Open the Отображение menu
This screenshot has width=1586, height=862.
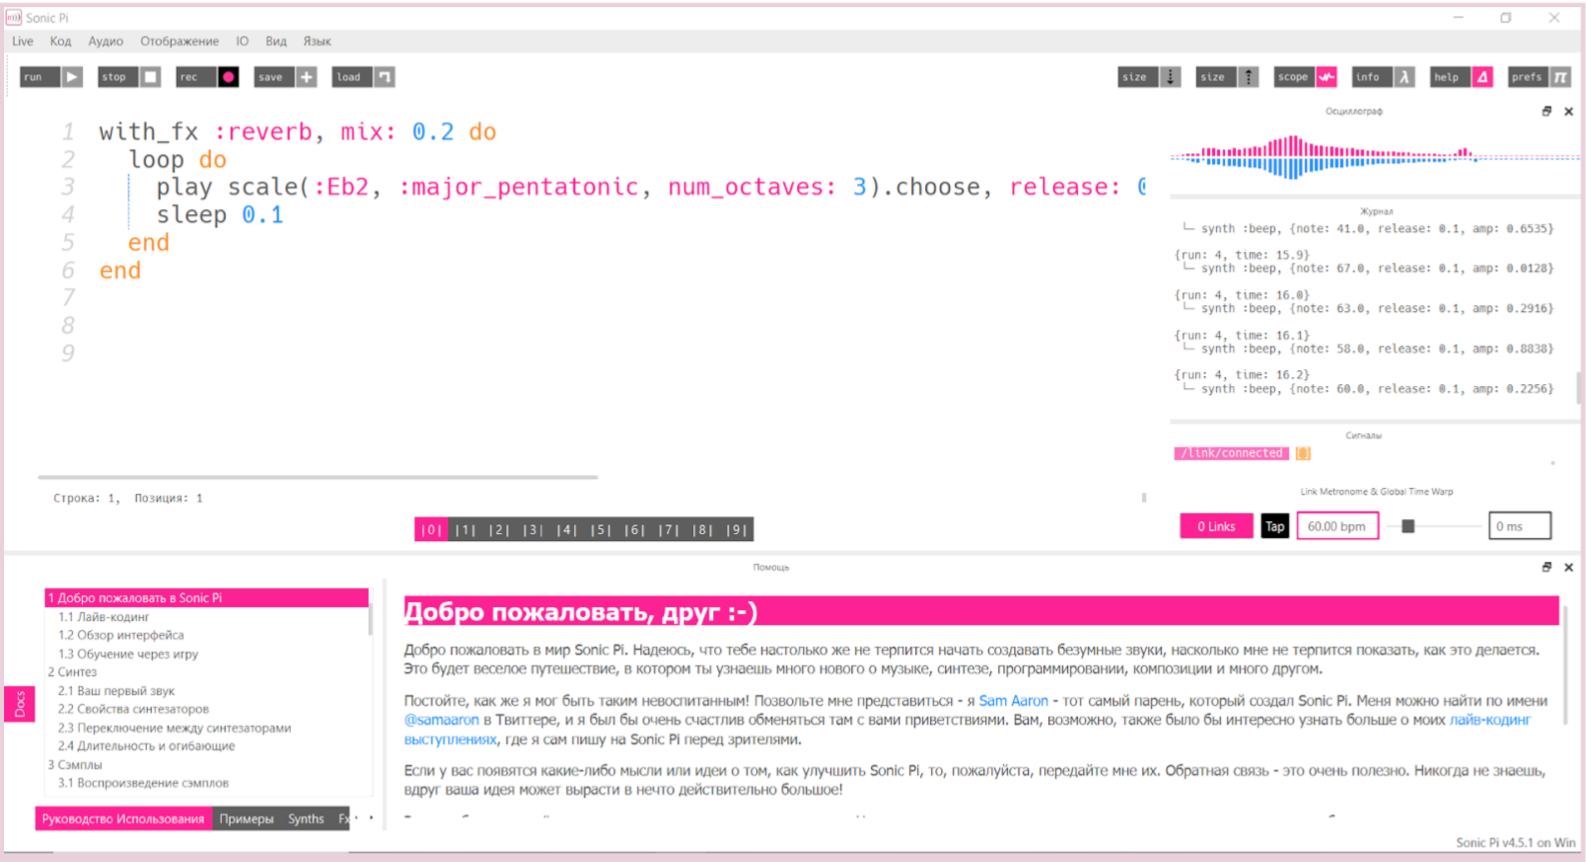click(179, 41)
